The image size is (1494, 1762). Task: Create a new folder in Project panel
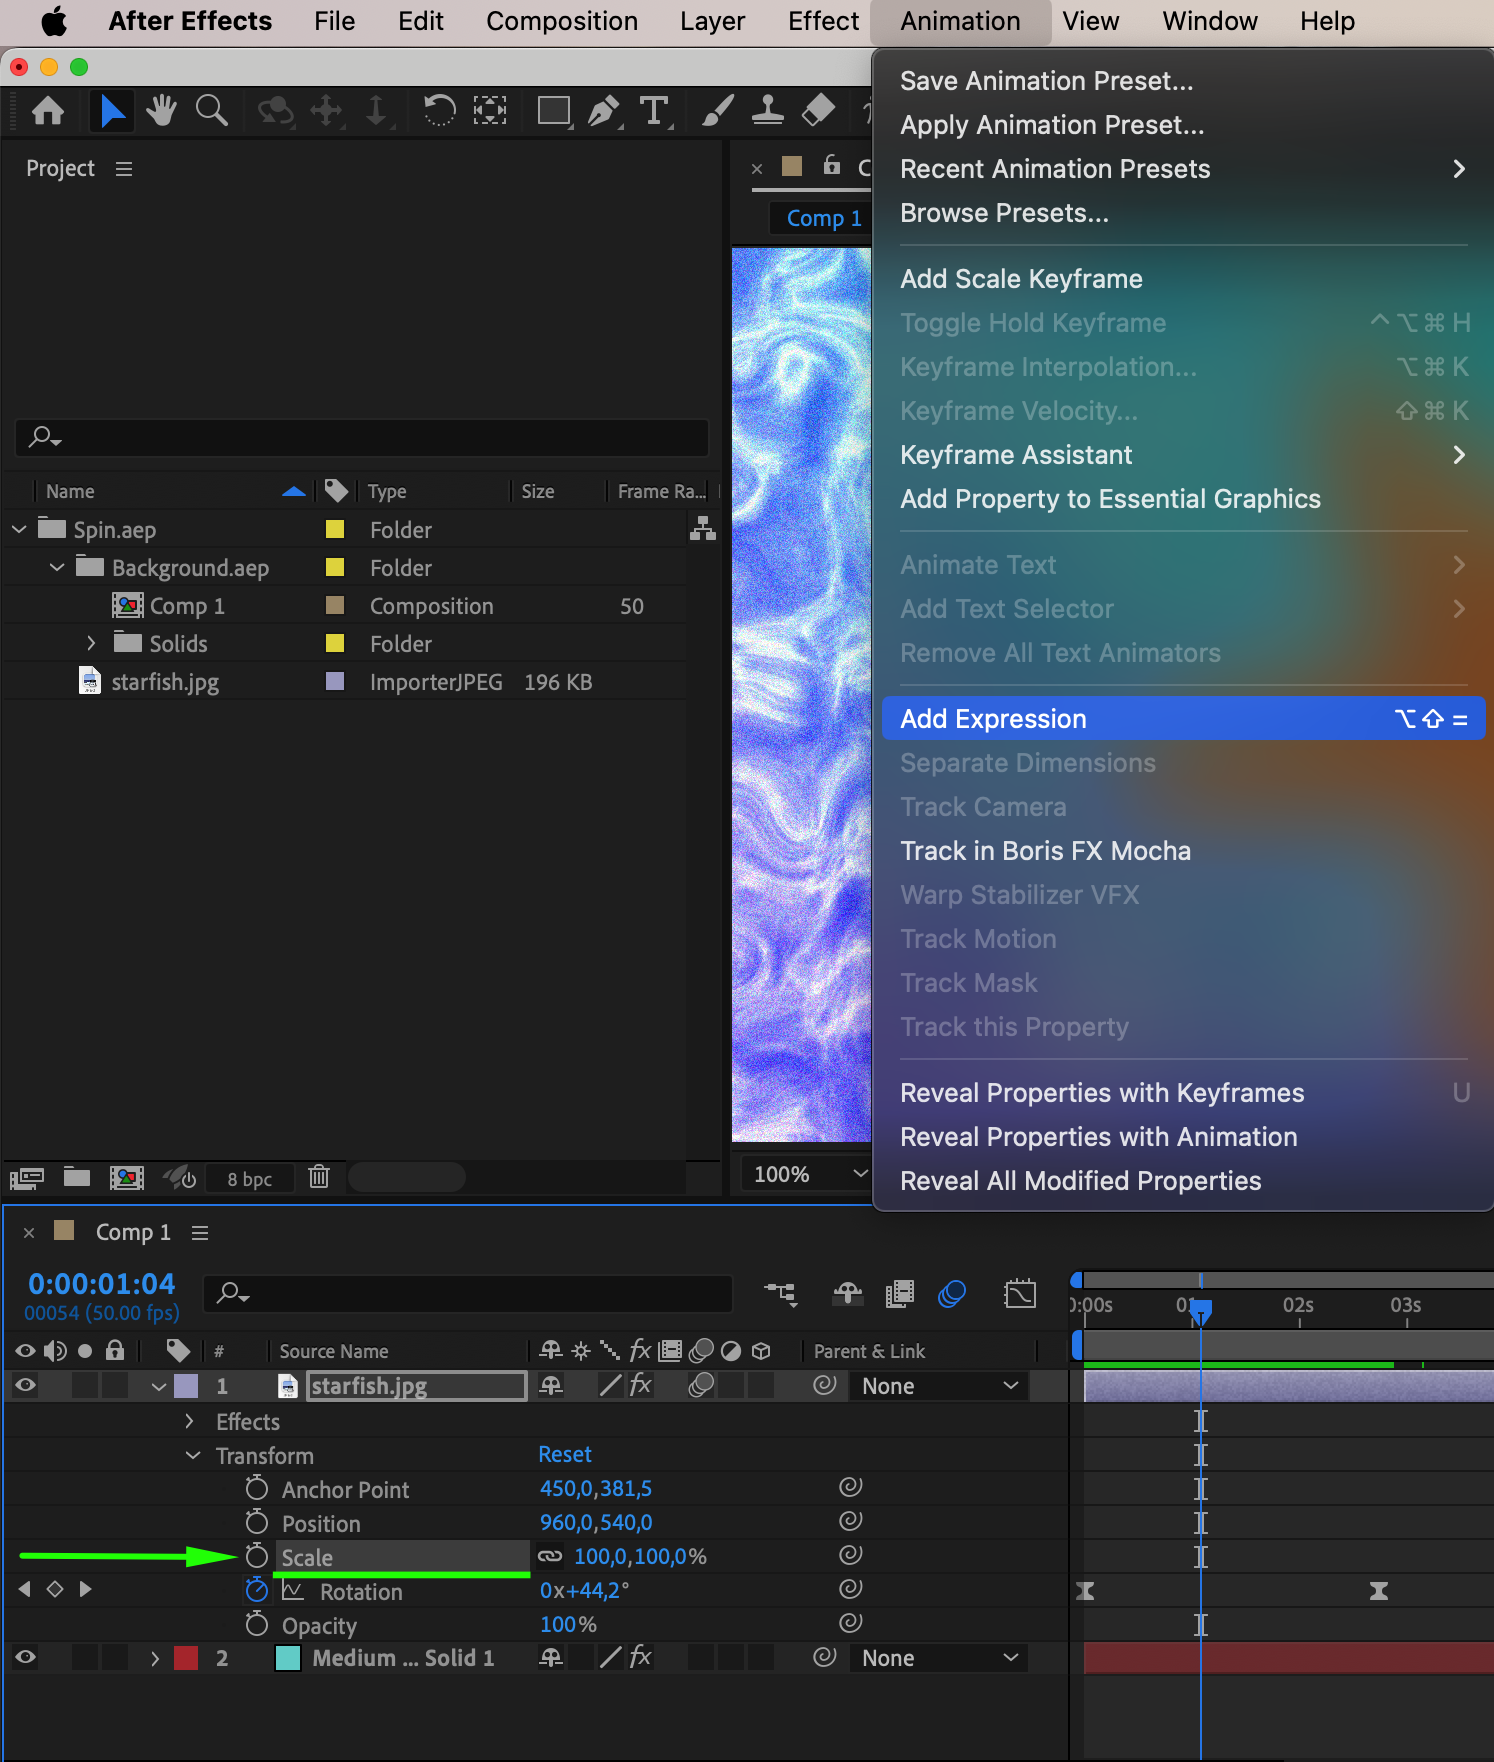[77, 1177]
